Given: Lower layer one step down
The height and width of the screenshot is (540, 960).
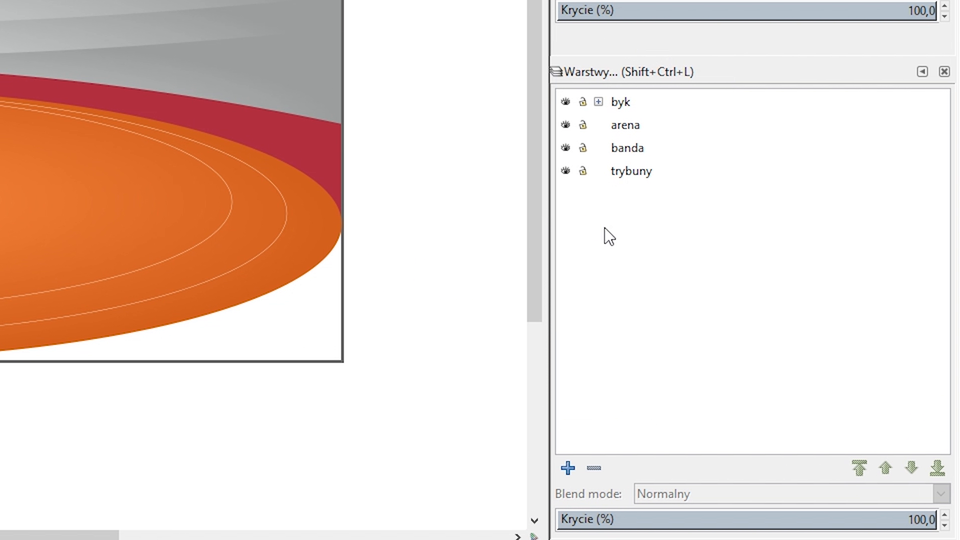Looking at the screenshot, I should tap(911, 468).
